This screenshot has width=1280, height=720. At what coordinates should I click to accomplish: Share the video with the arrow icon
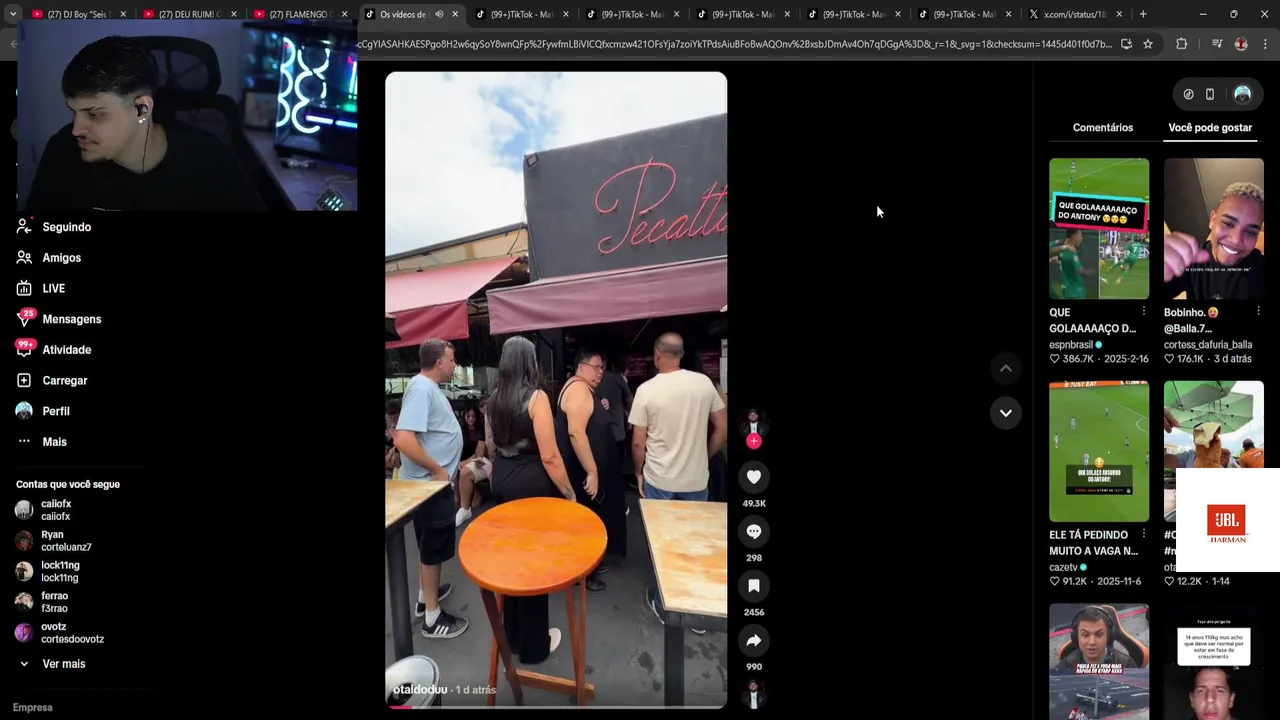pyautogui.click(x=754, y=640)
